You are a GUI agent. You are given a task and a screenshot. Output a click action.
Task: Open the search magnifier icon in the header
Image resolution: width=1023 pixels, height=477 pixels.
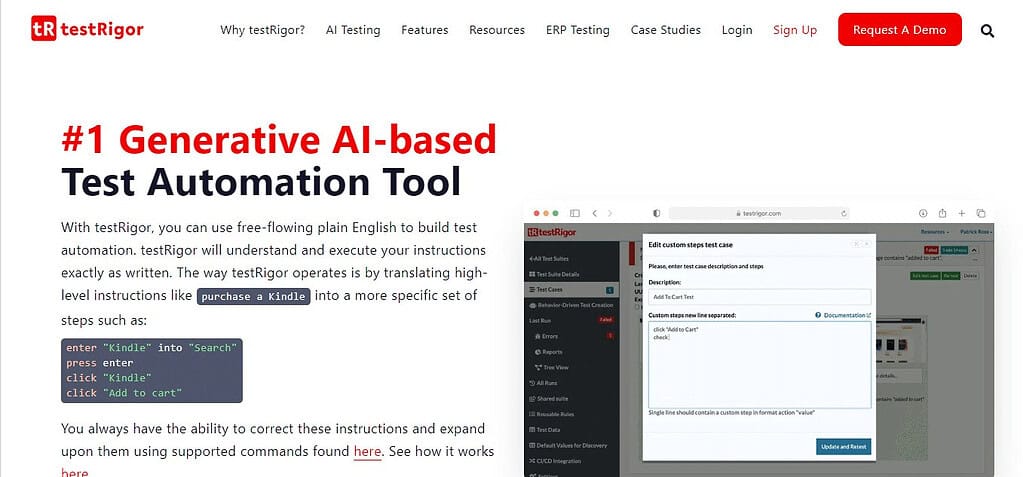click(987, 31)
